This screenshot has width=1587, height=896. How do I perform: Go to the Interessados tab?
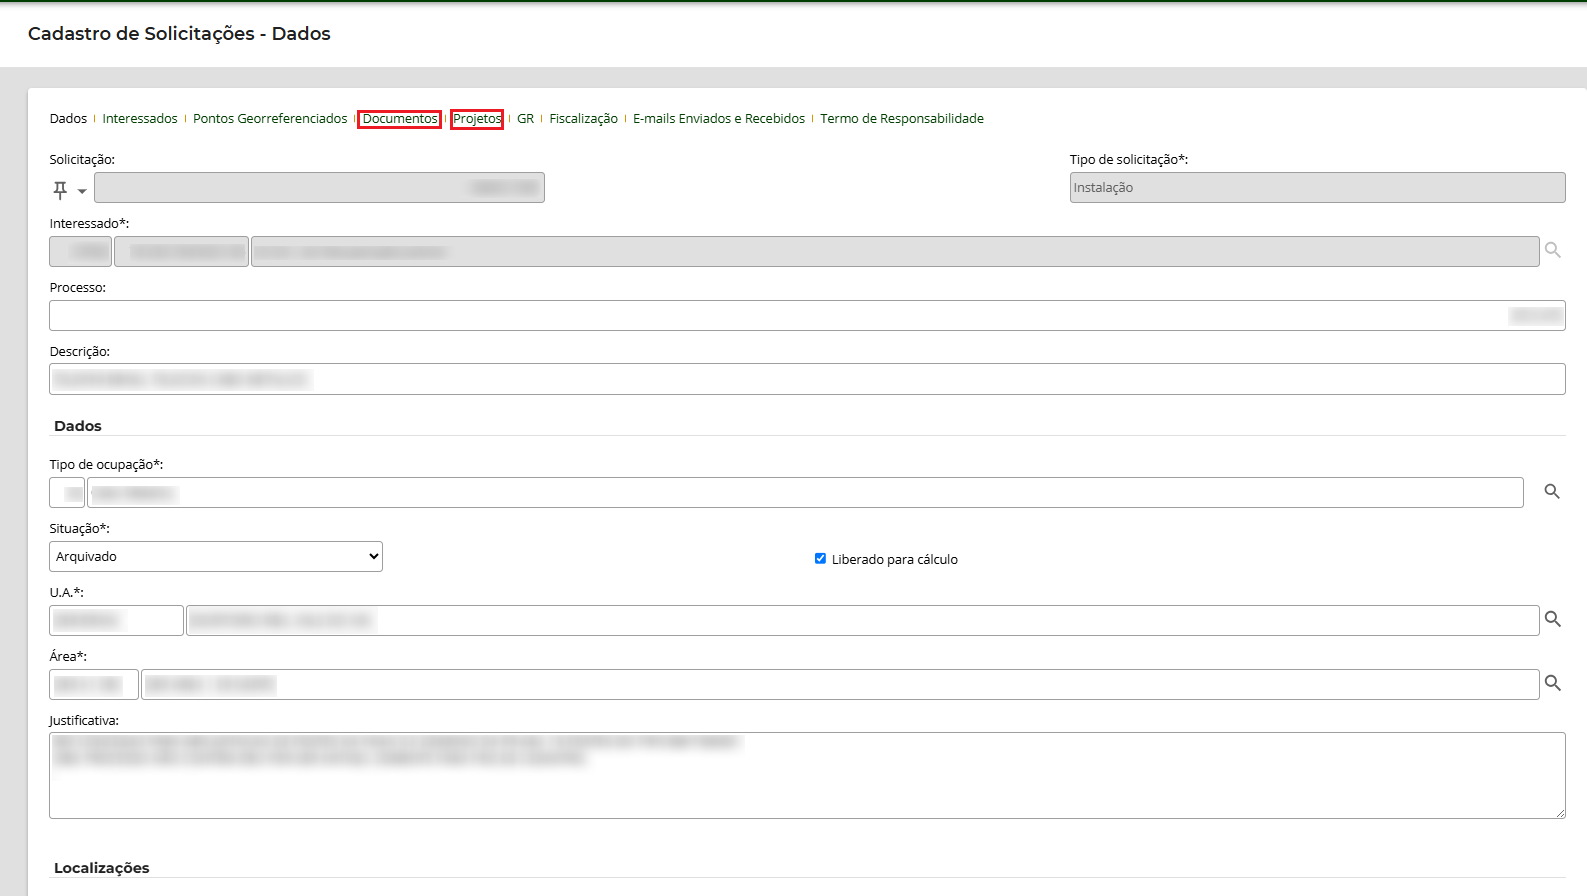[x=140, y=119]
